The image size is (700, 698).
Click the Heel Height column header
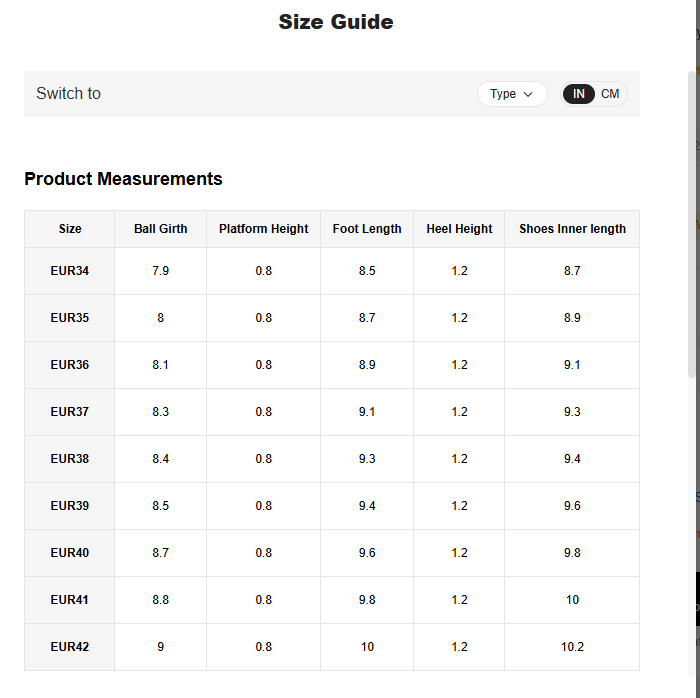[x=459, y=229]
